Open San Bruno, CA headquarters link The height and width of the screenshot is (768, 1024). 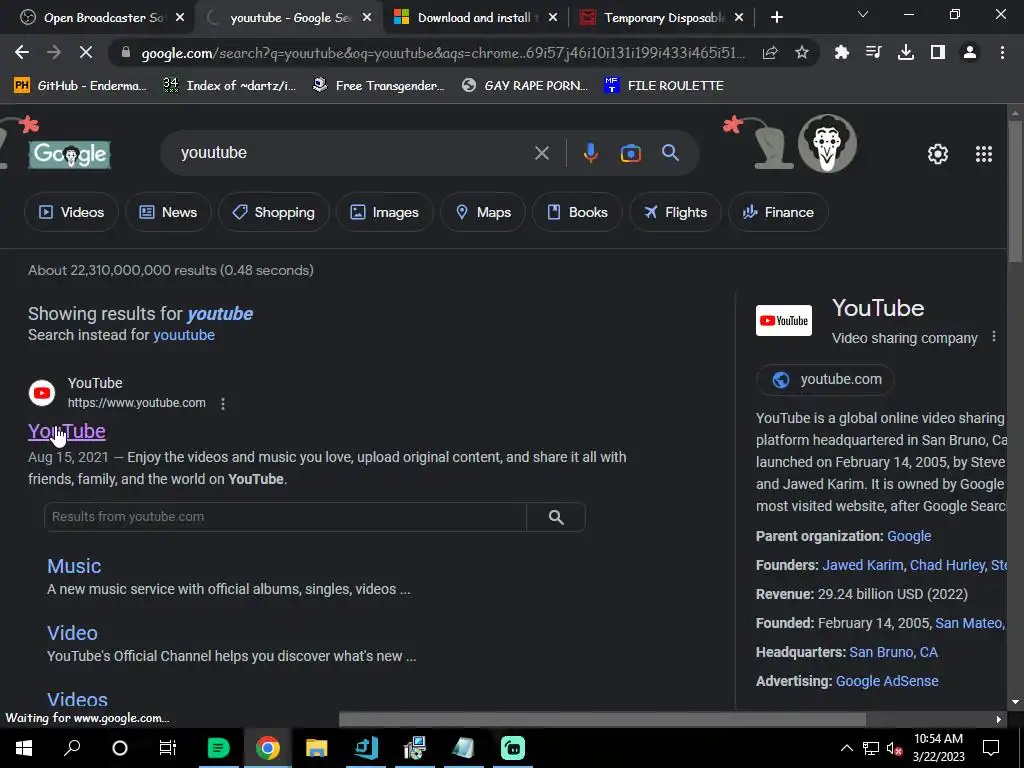(x=893, y=652)
